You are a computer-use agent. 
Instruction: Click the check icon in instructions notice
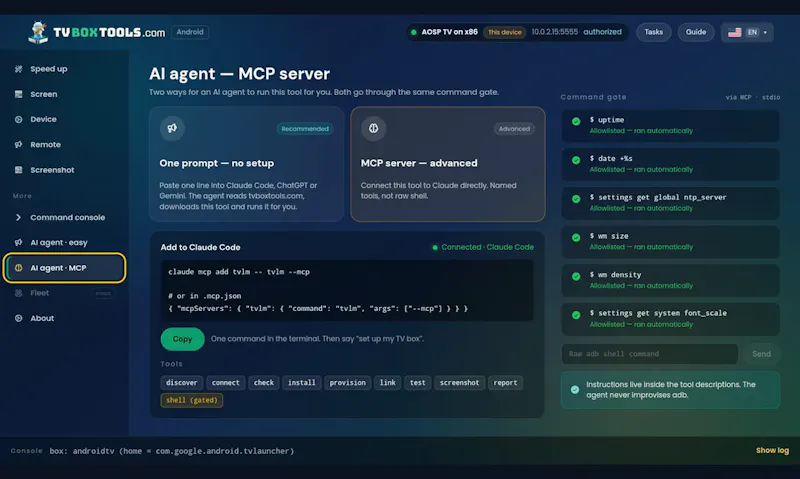tap(575, 390)
